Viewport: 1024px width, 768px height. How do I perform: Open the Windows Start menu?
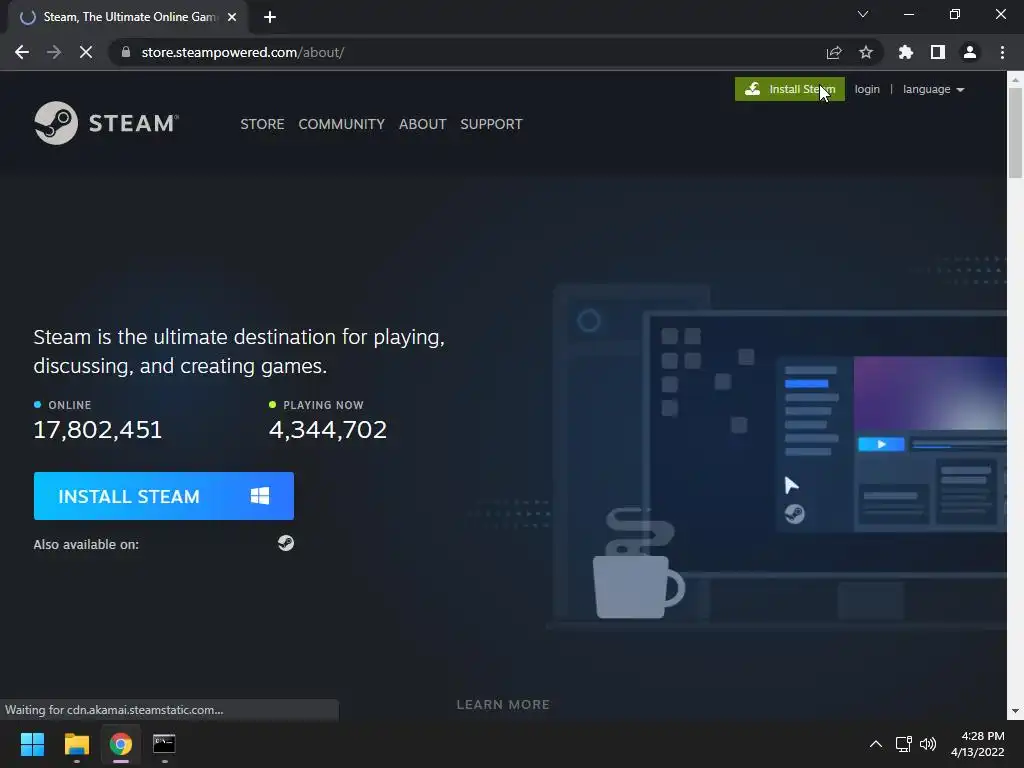(x=32, y=744)
